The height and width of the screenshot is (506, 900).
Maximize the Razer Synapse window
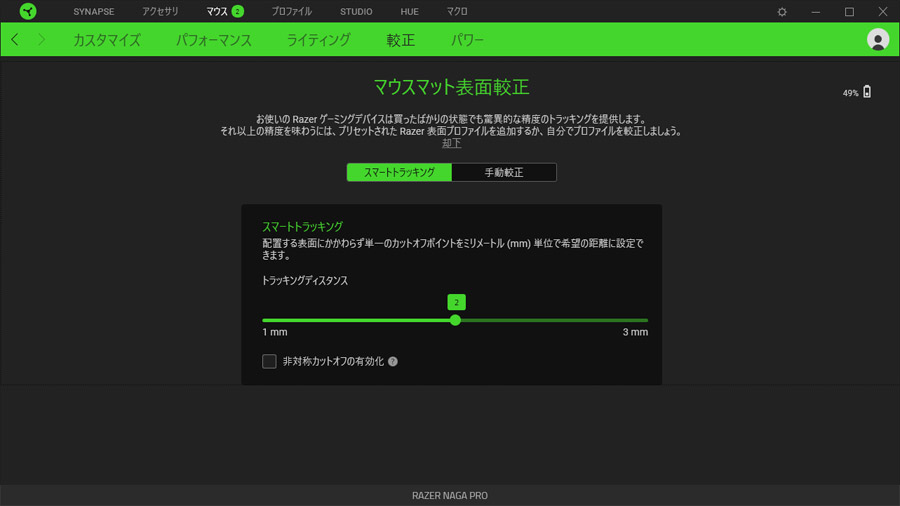849,11
